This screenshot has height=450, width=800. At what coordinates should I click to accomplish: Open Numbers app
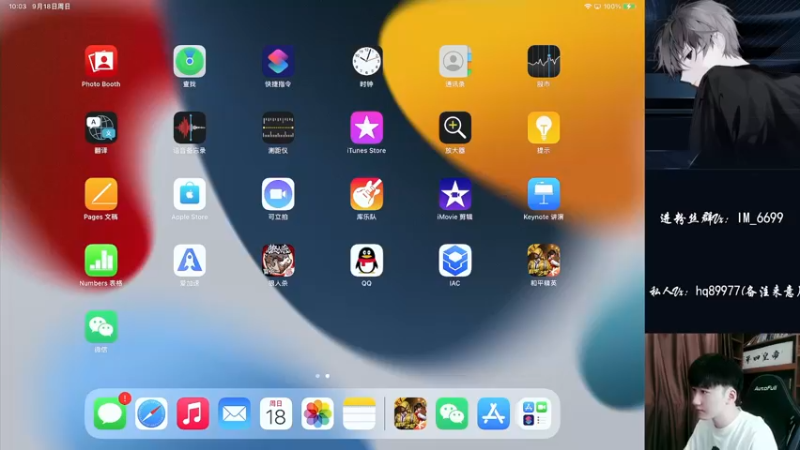[x=101, y=260]
